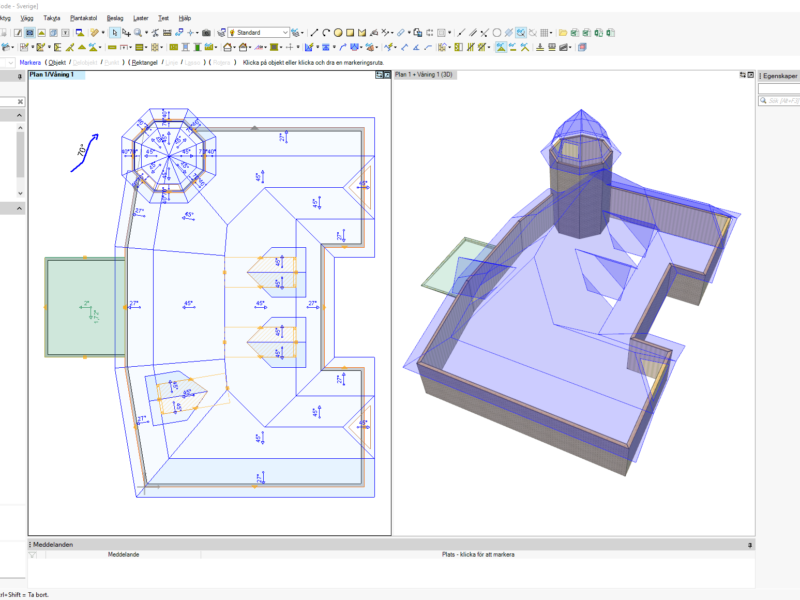Collapse the second left panel section chevron
The image size is (800, 600).
click(x=19, y=208)
